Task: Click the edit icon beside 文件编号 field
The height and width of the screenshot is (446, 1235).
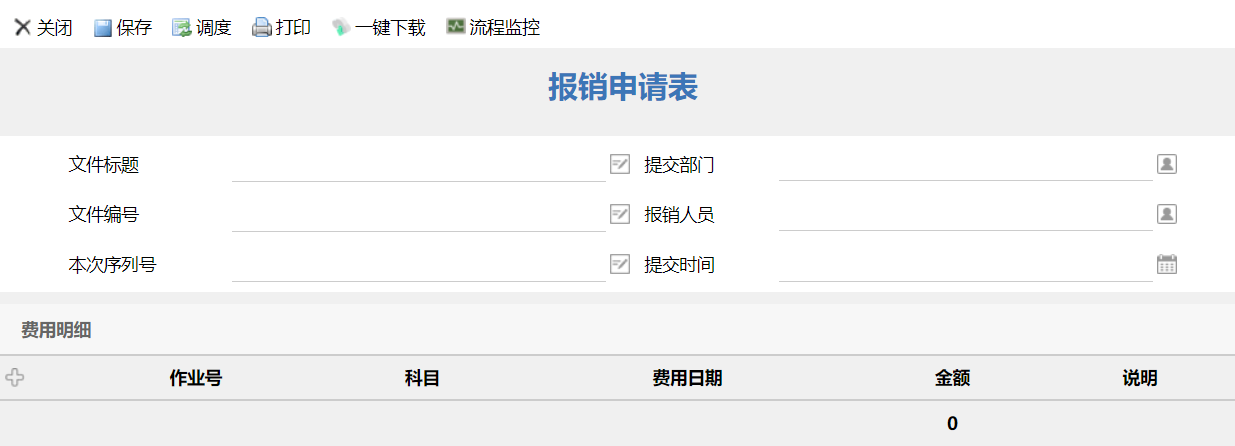Action: (x=620, y=214)
